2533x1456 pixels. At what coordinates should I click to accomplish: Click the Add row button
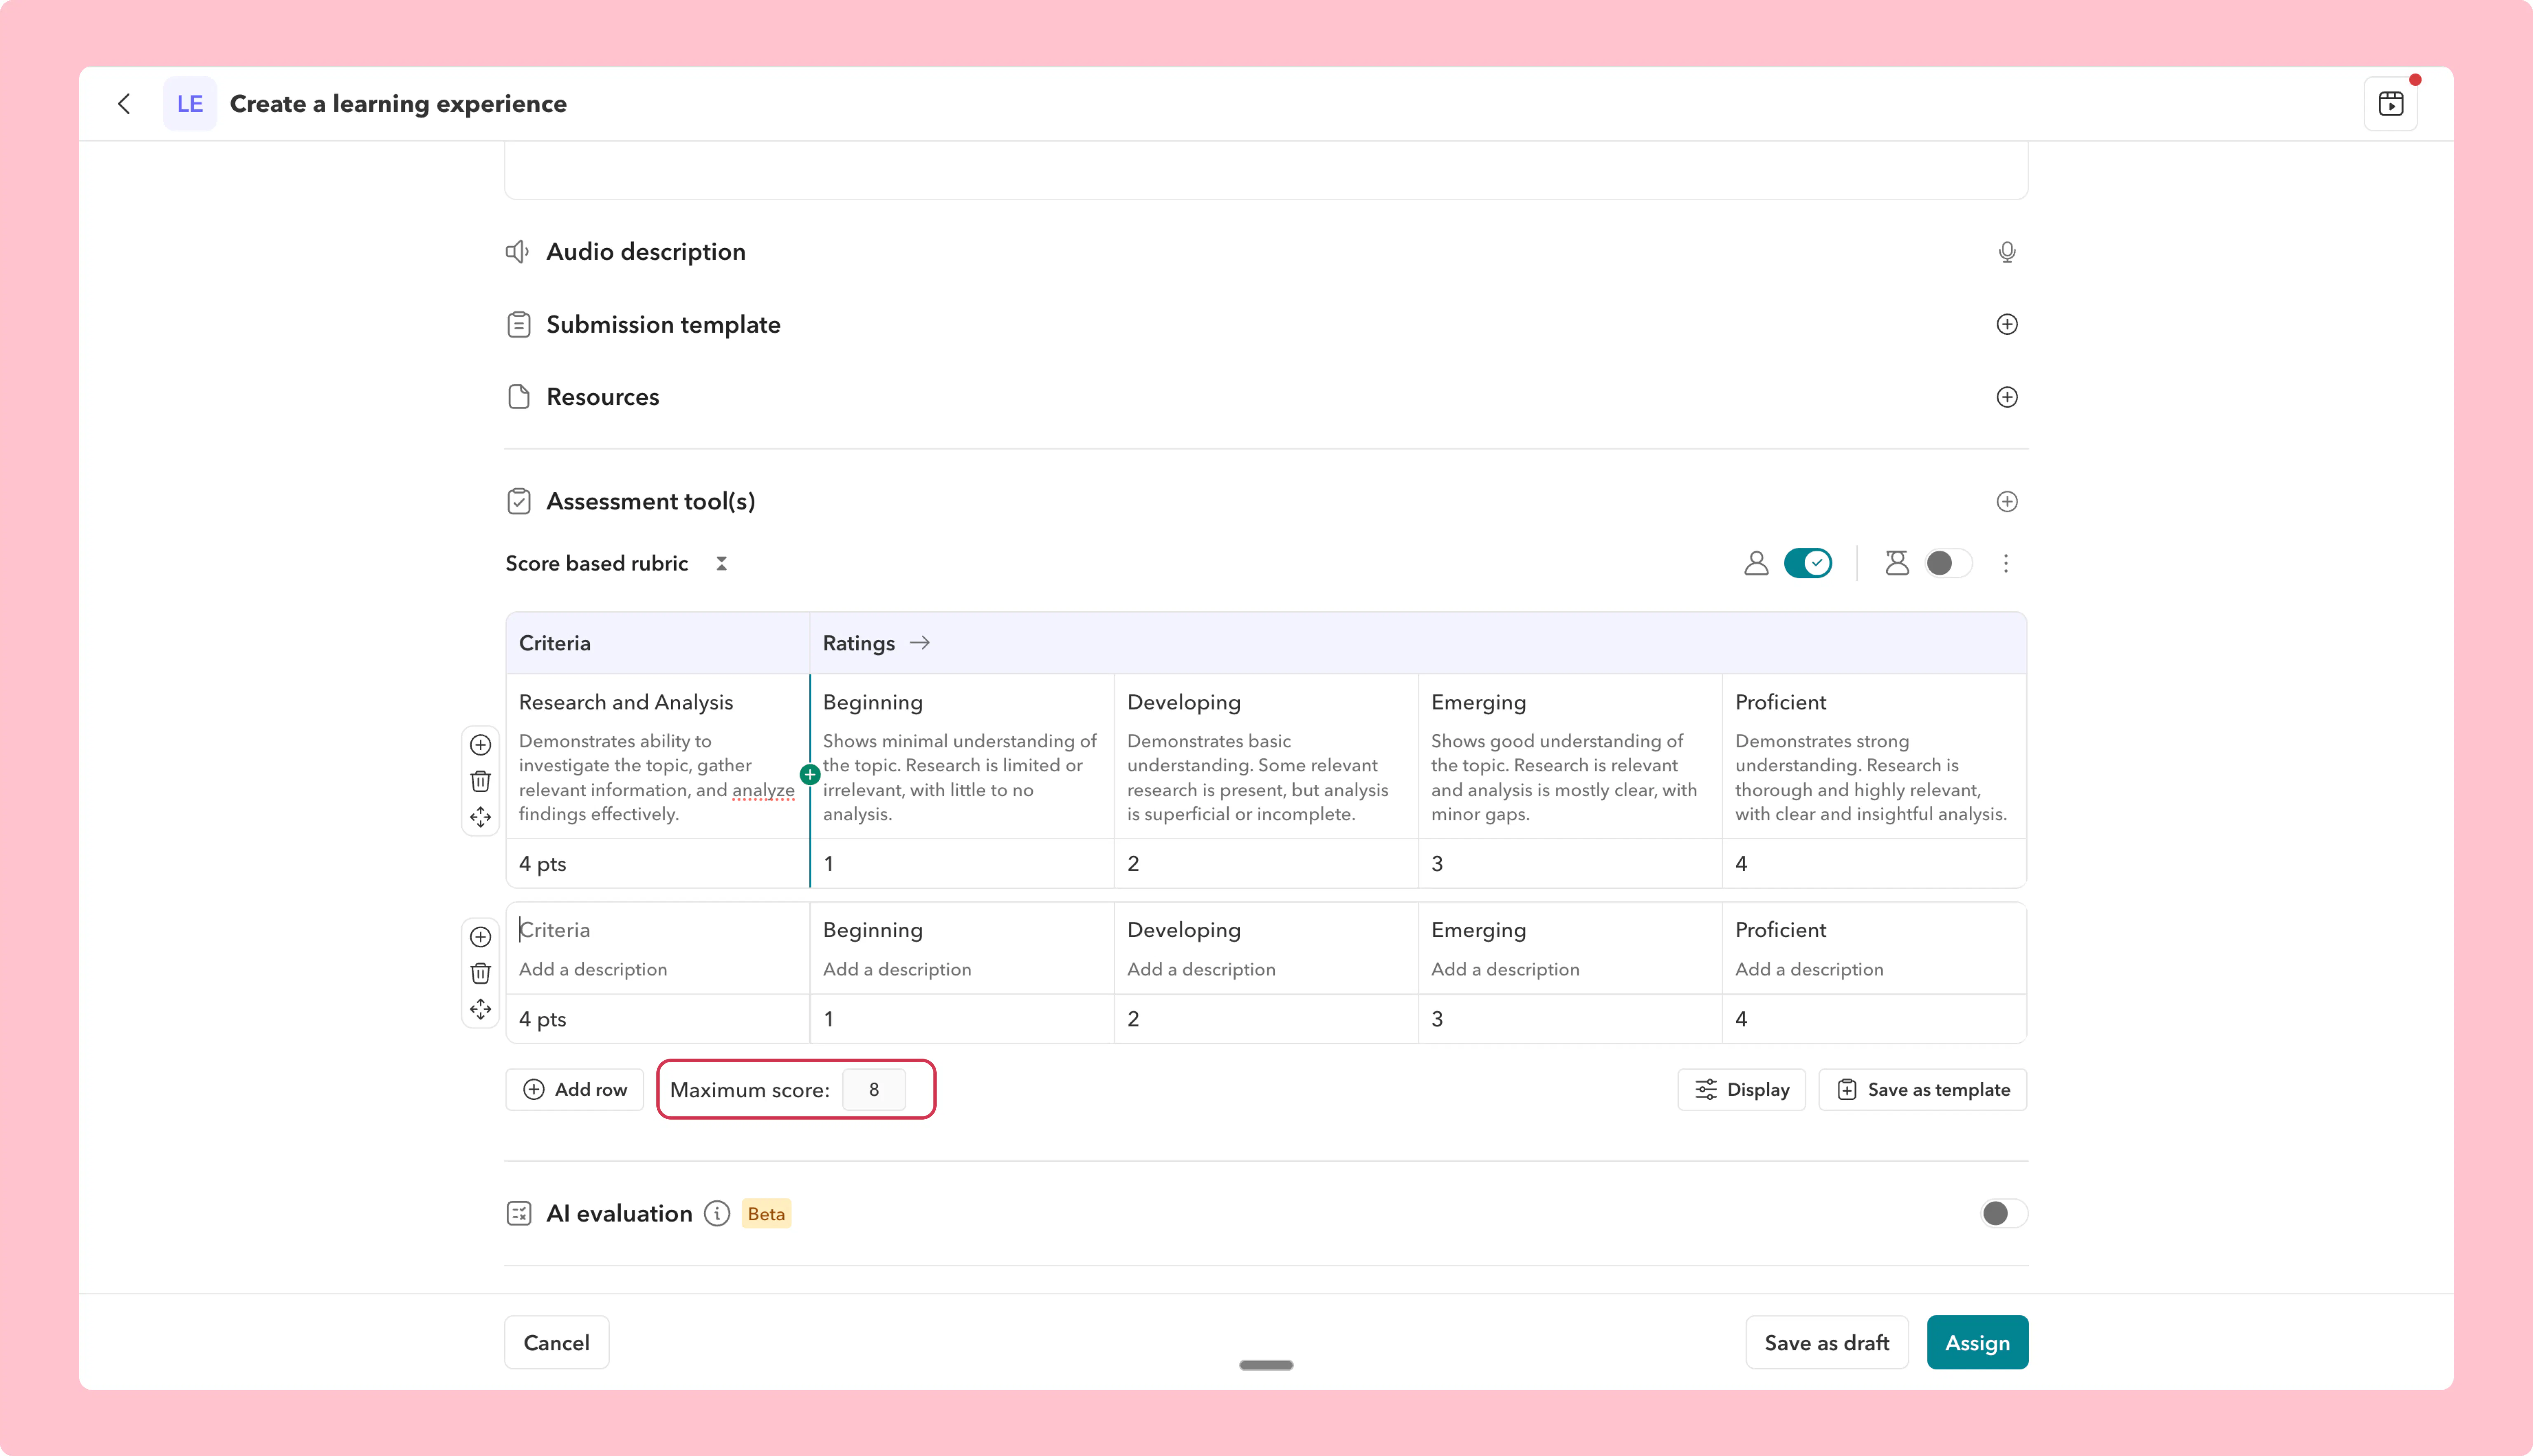(x=575, y=1090)
